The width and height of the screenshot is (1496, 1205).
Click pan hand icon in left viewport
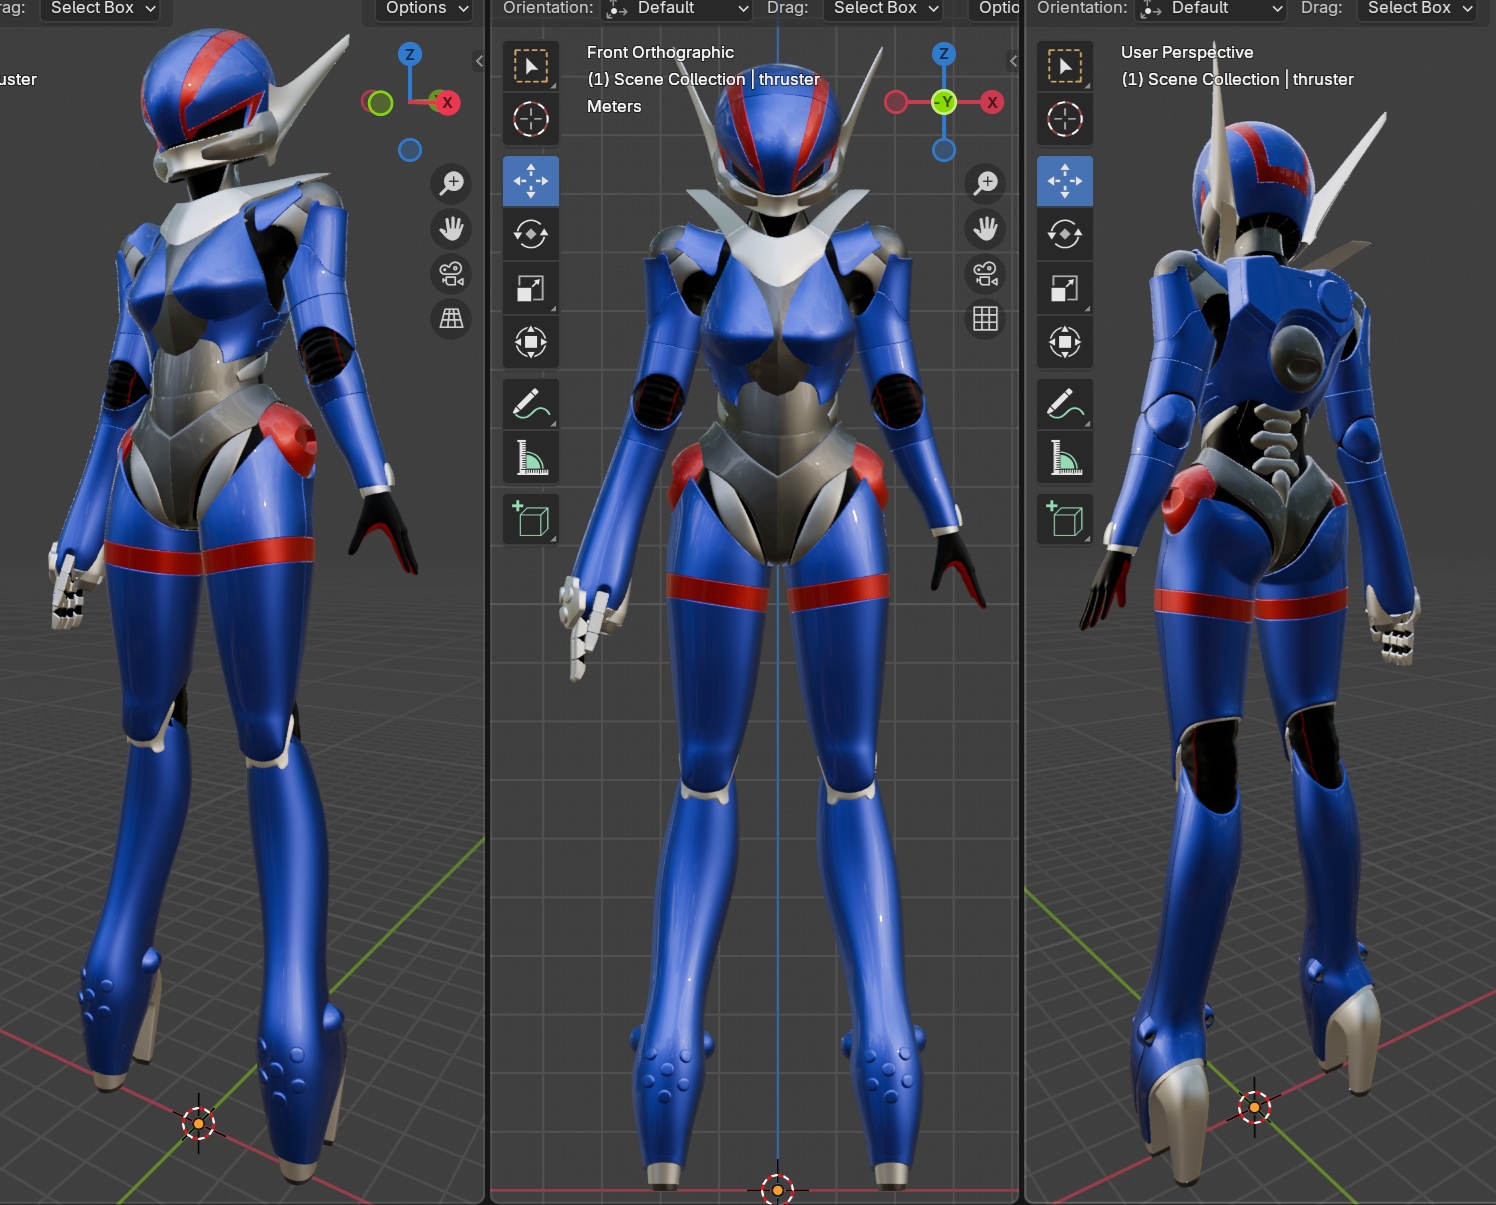(x=452, y=228)
